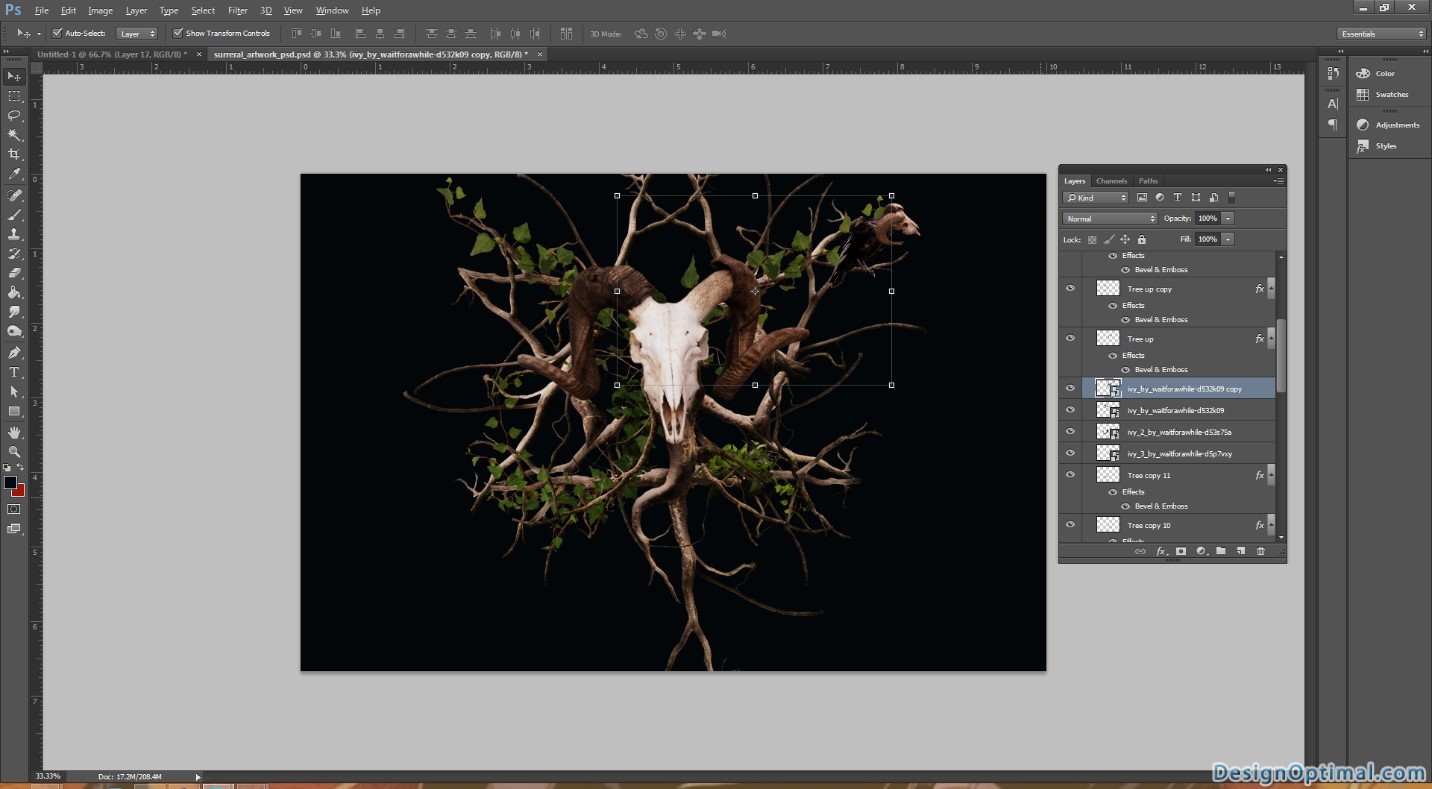Screen dimensions: 1432x789
Task: Open the Auto-Select Layer dropdown
Action: [x=137, y=33]
